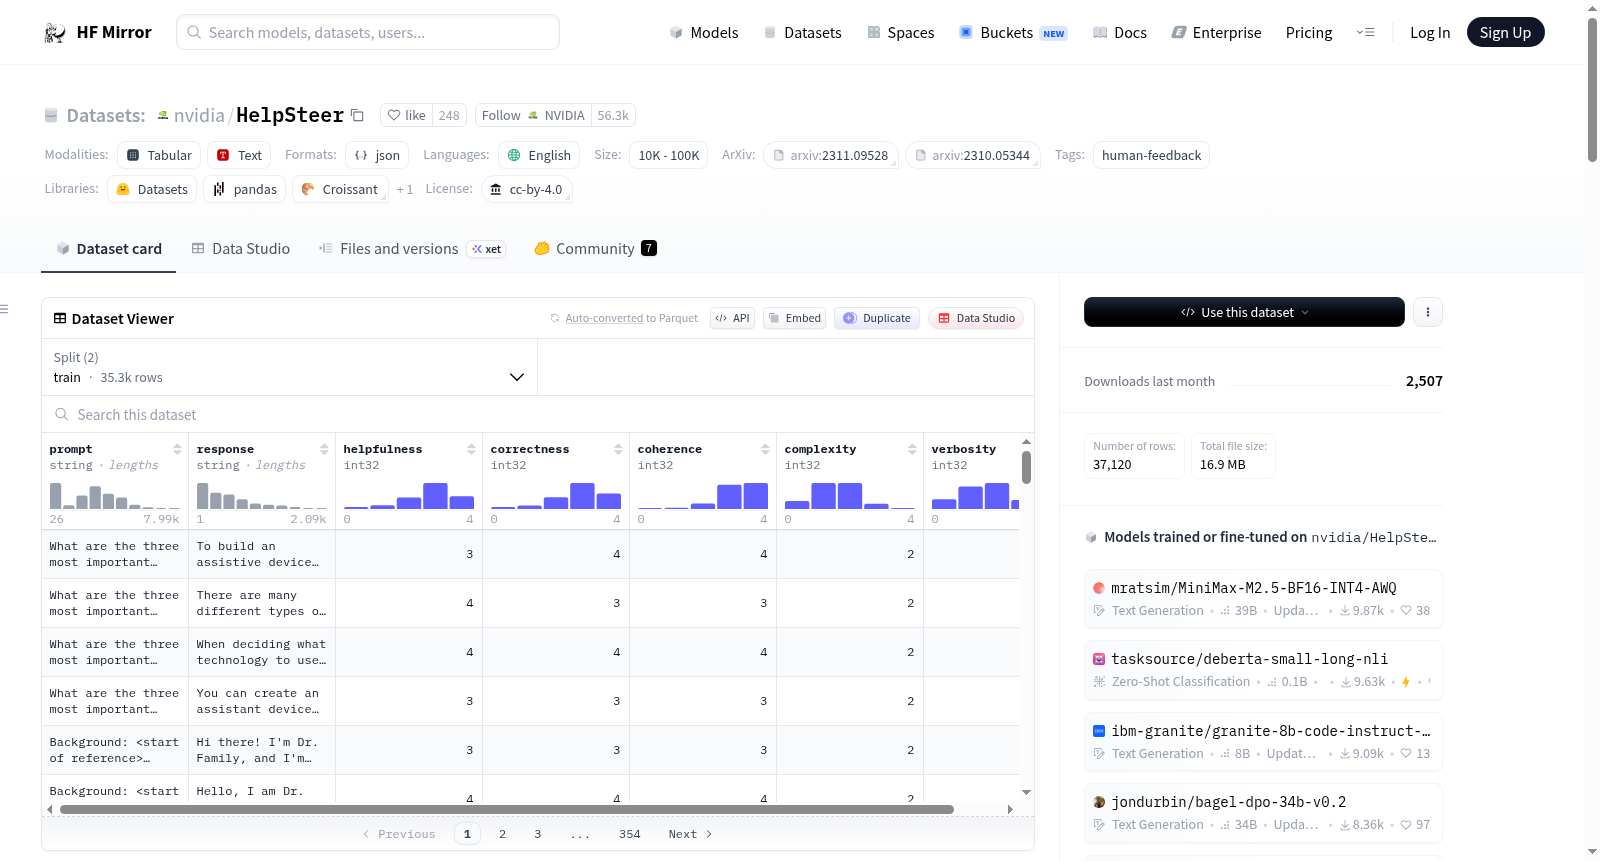The width and height of the screenshot is (1600, 861).
Task: Go to page 2 of the dataset
Action: [502, 834]
